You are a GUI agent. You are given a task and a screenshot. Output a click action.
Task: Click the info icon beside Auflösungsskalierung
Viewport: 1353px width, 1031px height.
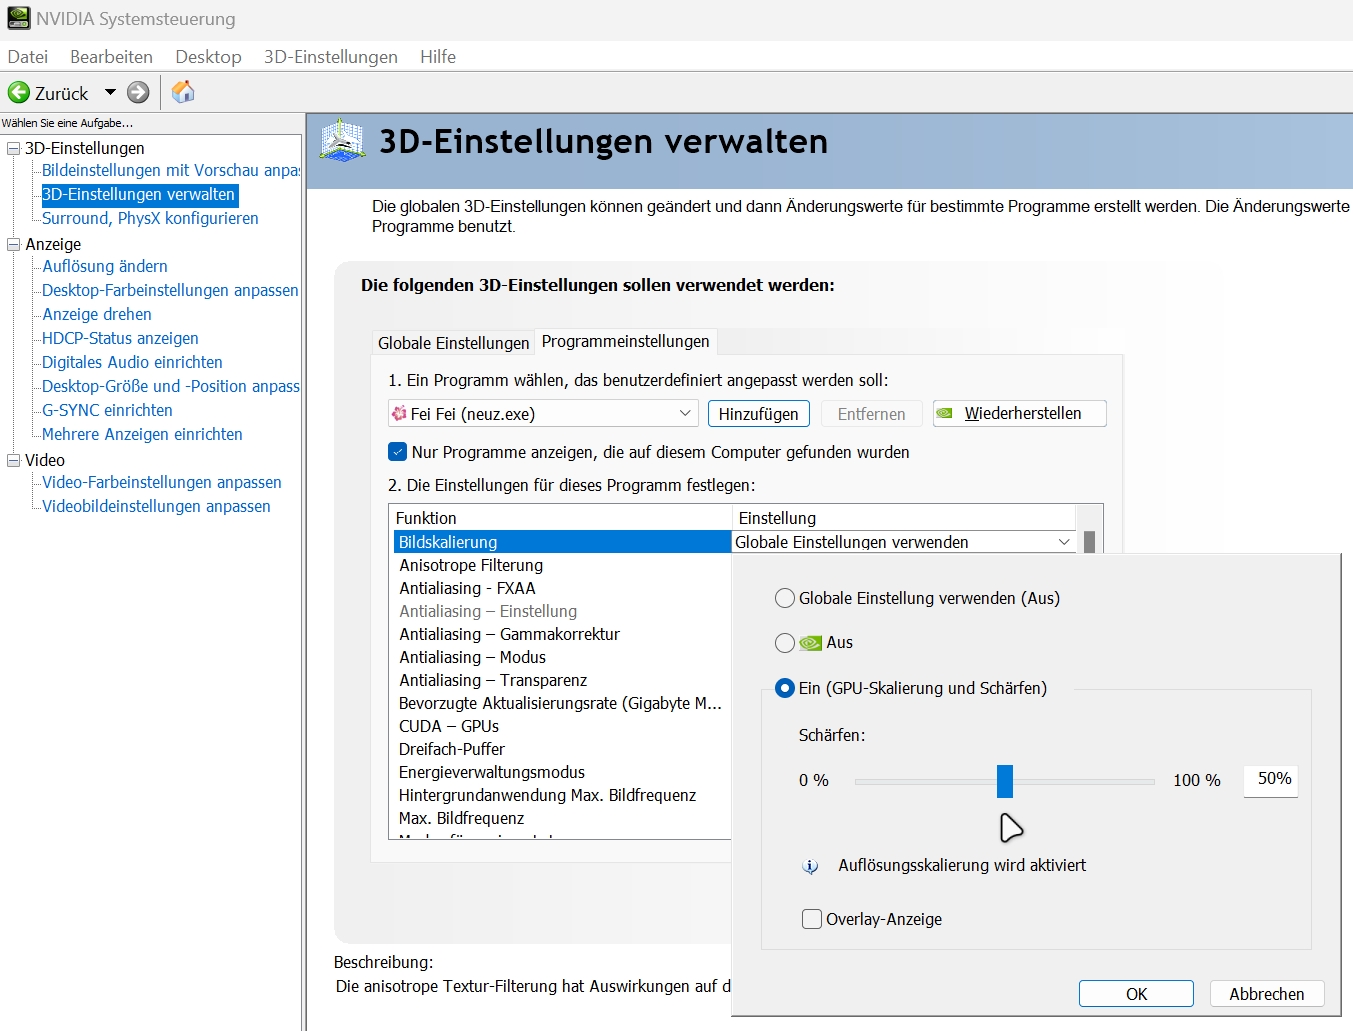click(810, 866)
